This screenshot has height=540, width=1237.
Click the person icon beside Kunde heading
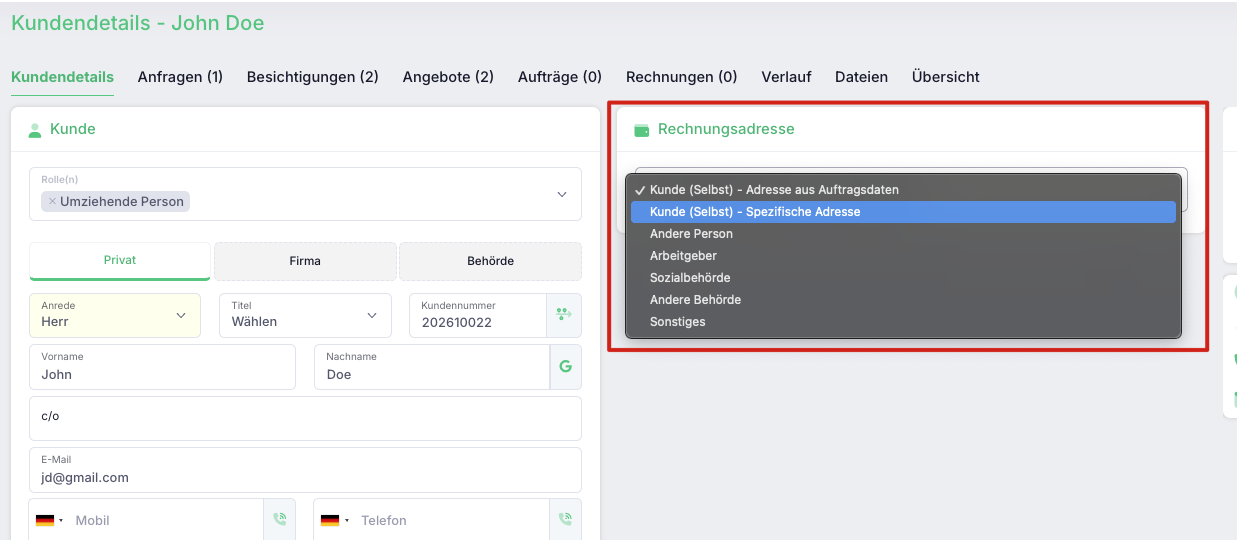click(35, 130)
